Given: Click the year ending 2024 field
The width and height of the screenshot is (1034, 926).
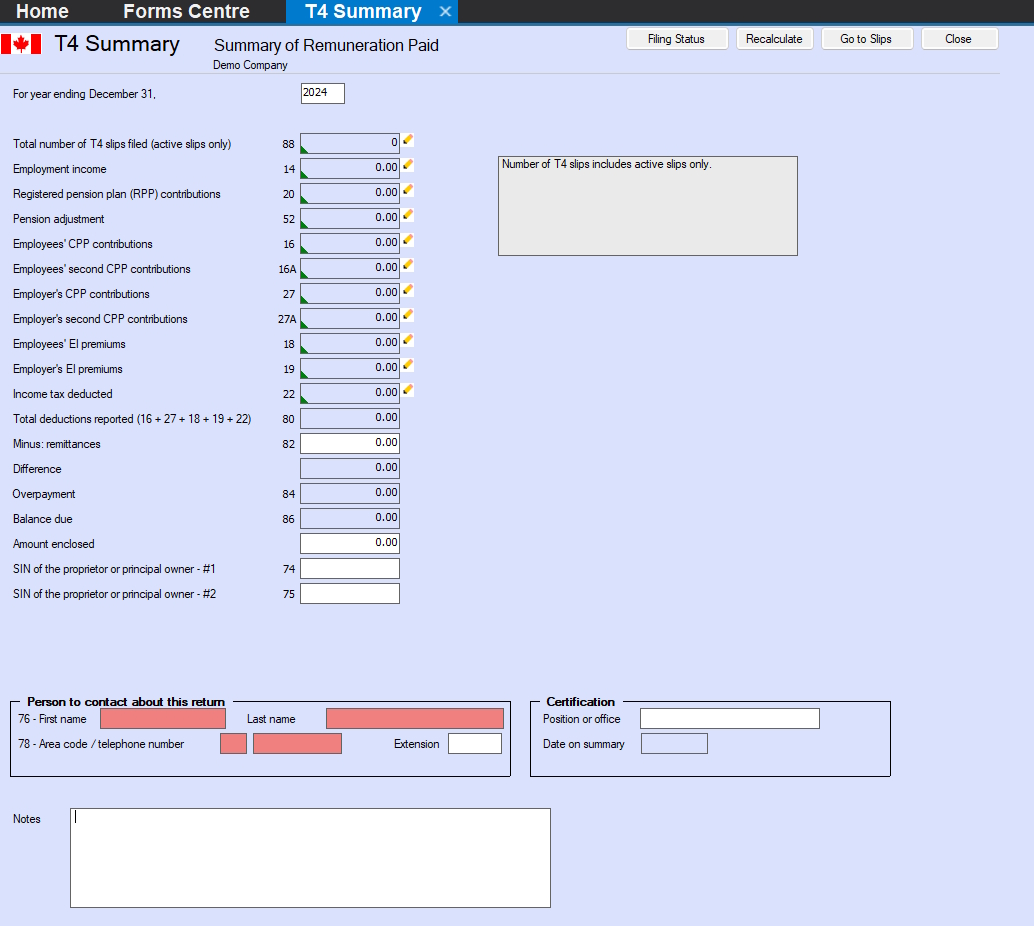Looking at the screenshot, I should [x=322, y=93].
